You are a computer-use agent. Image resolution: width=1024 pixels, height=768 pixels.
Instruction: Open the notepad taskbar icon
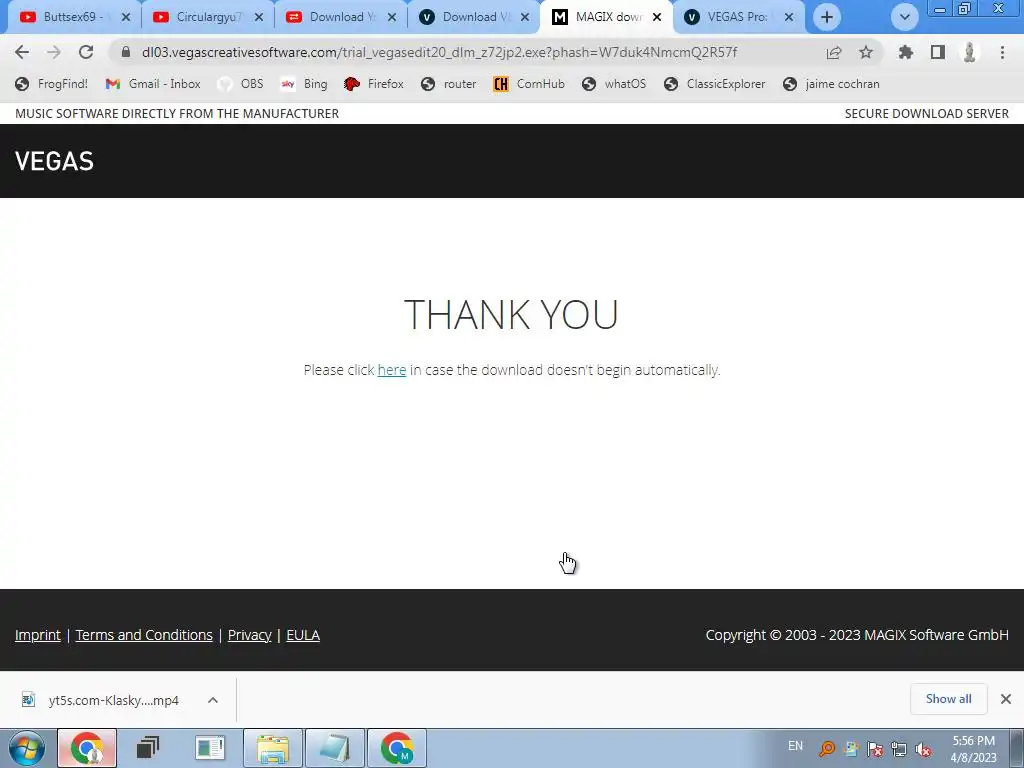335,748
